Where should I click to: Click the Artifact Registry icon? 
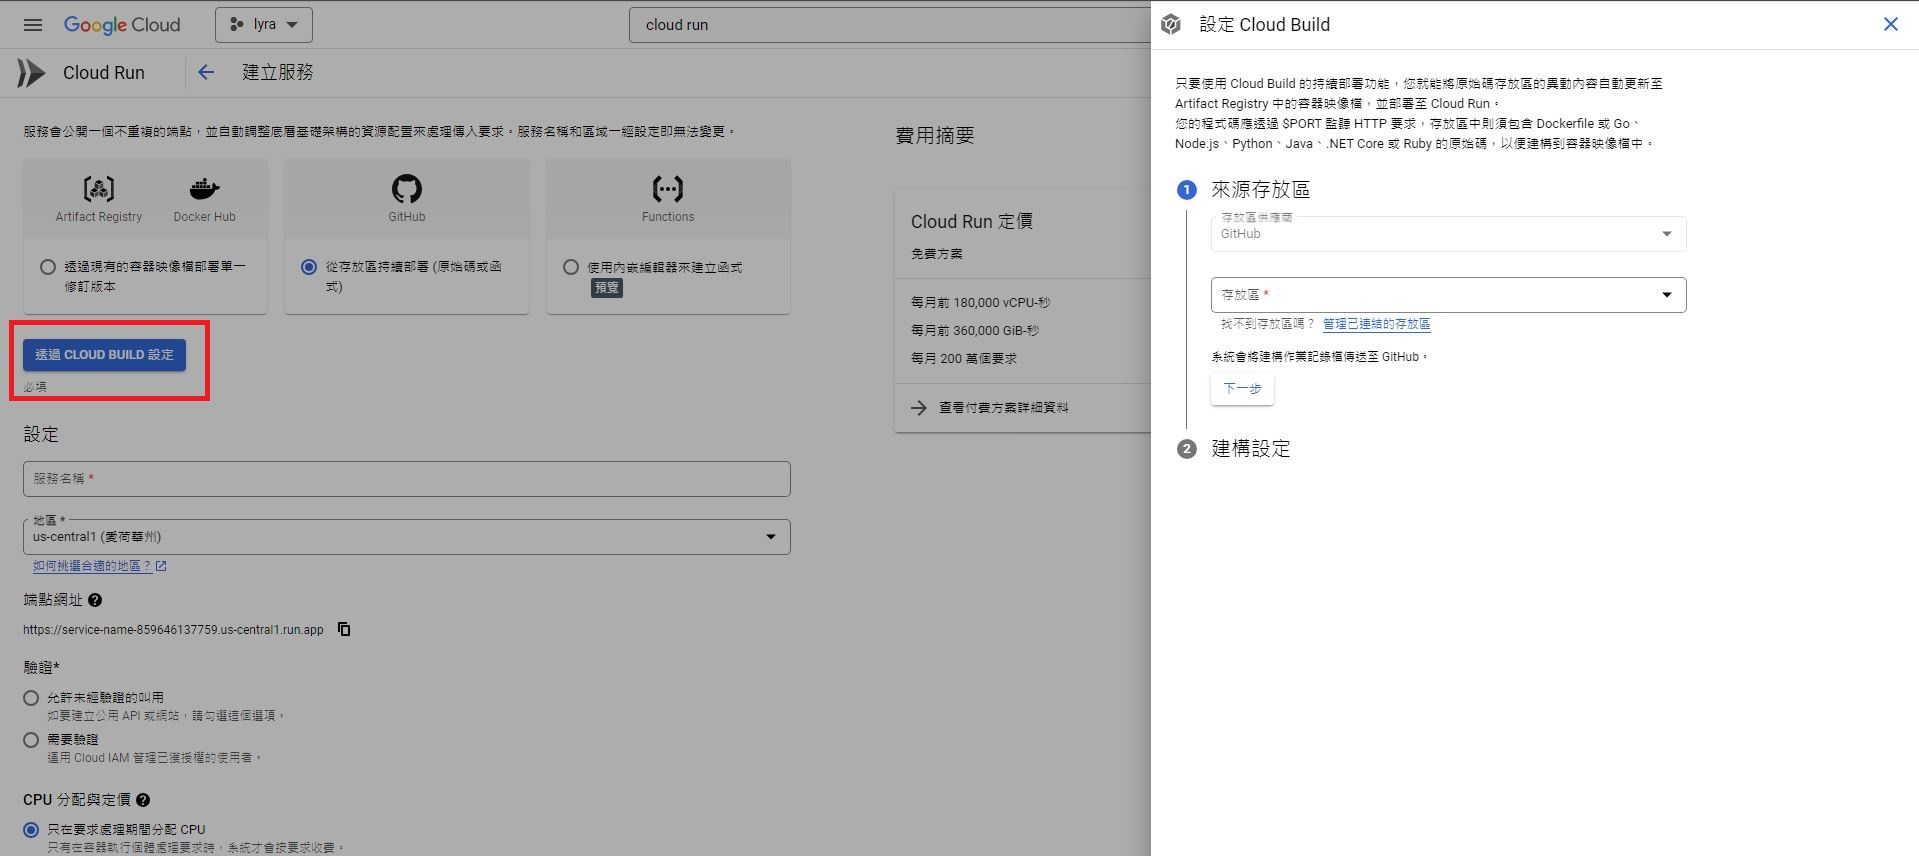(x=98, y=189)
